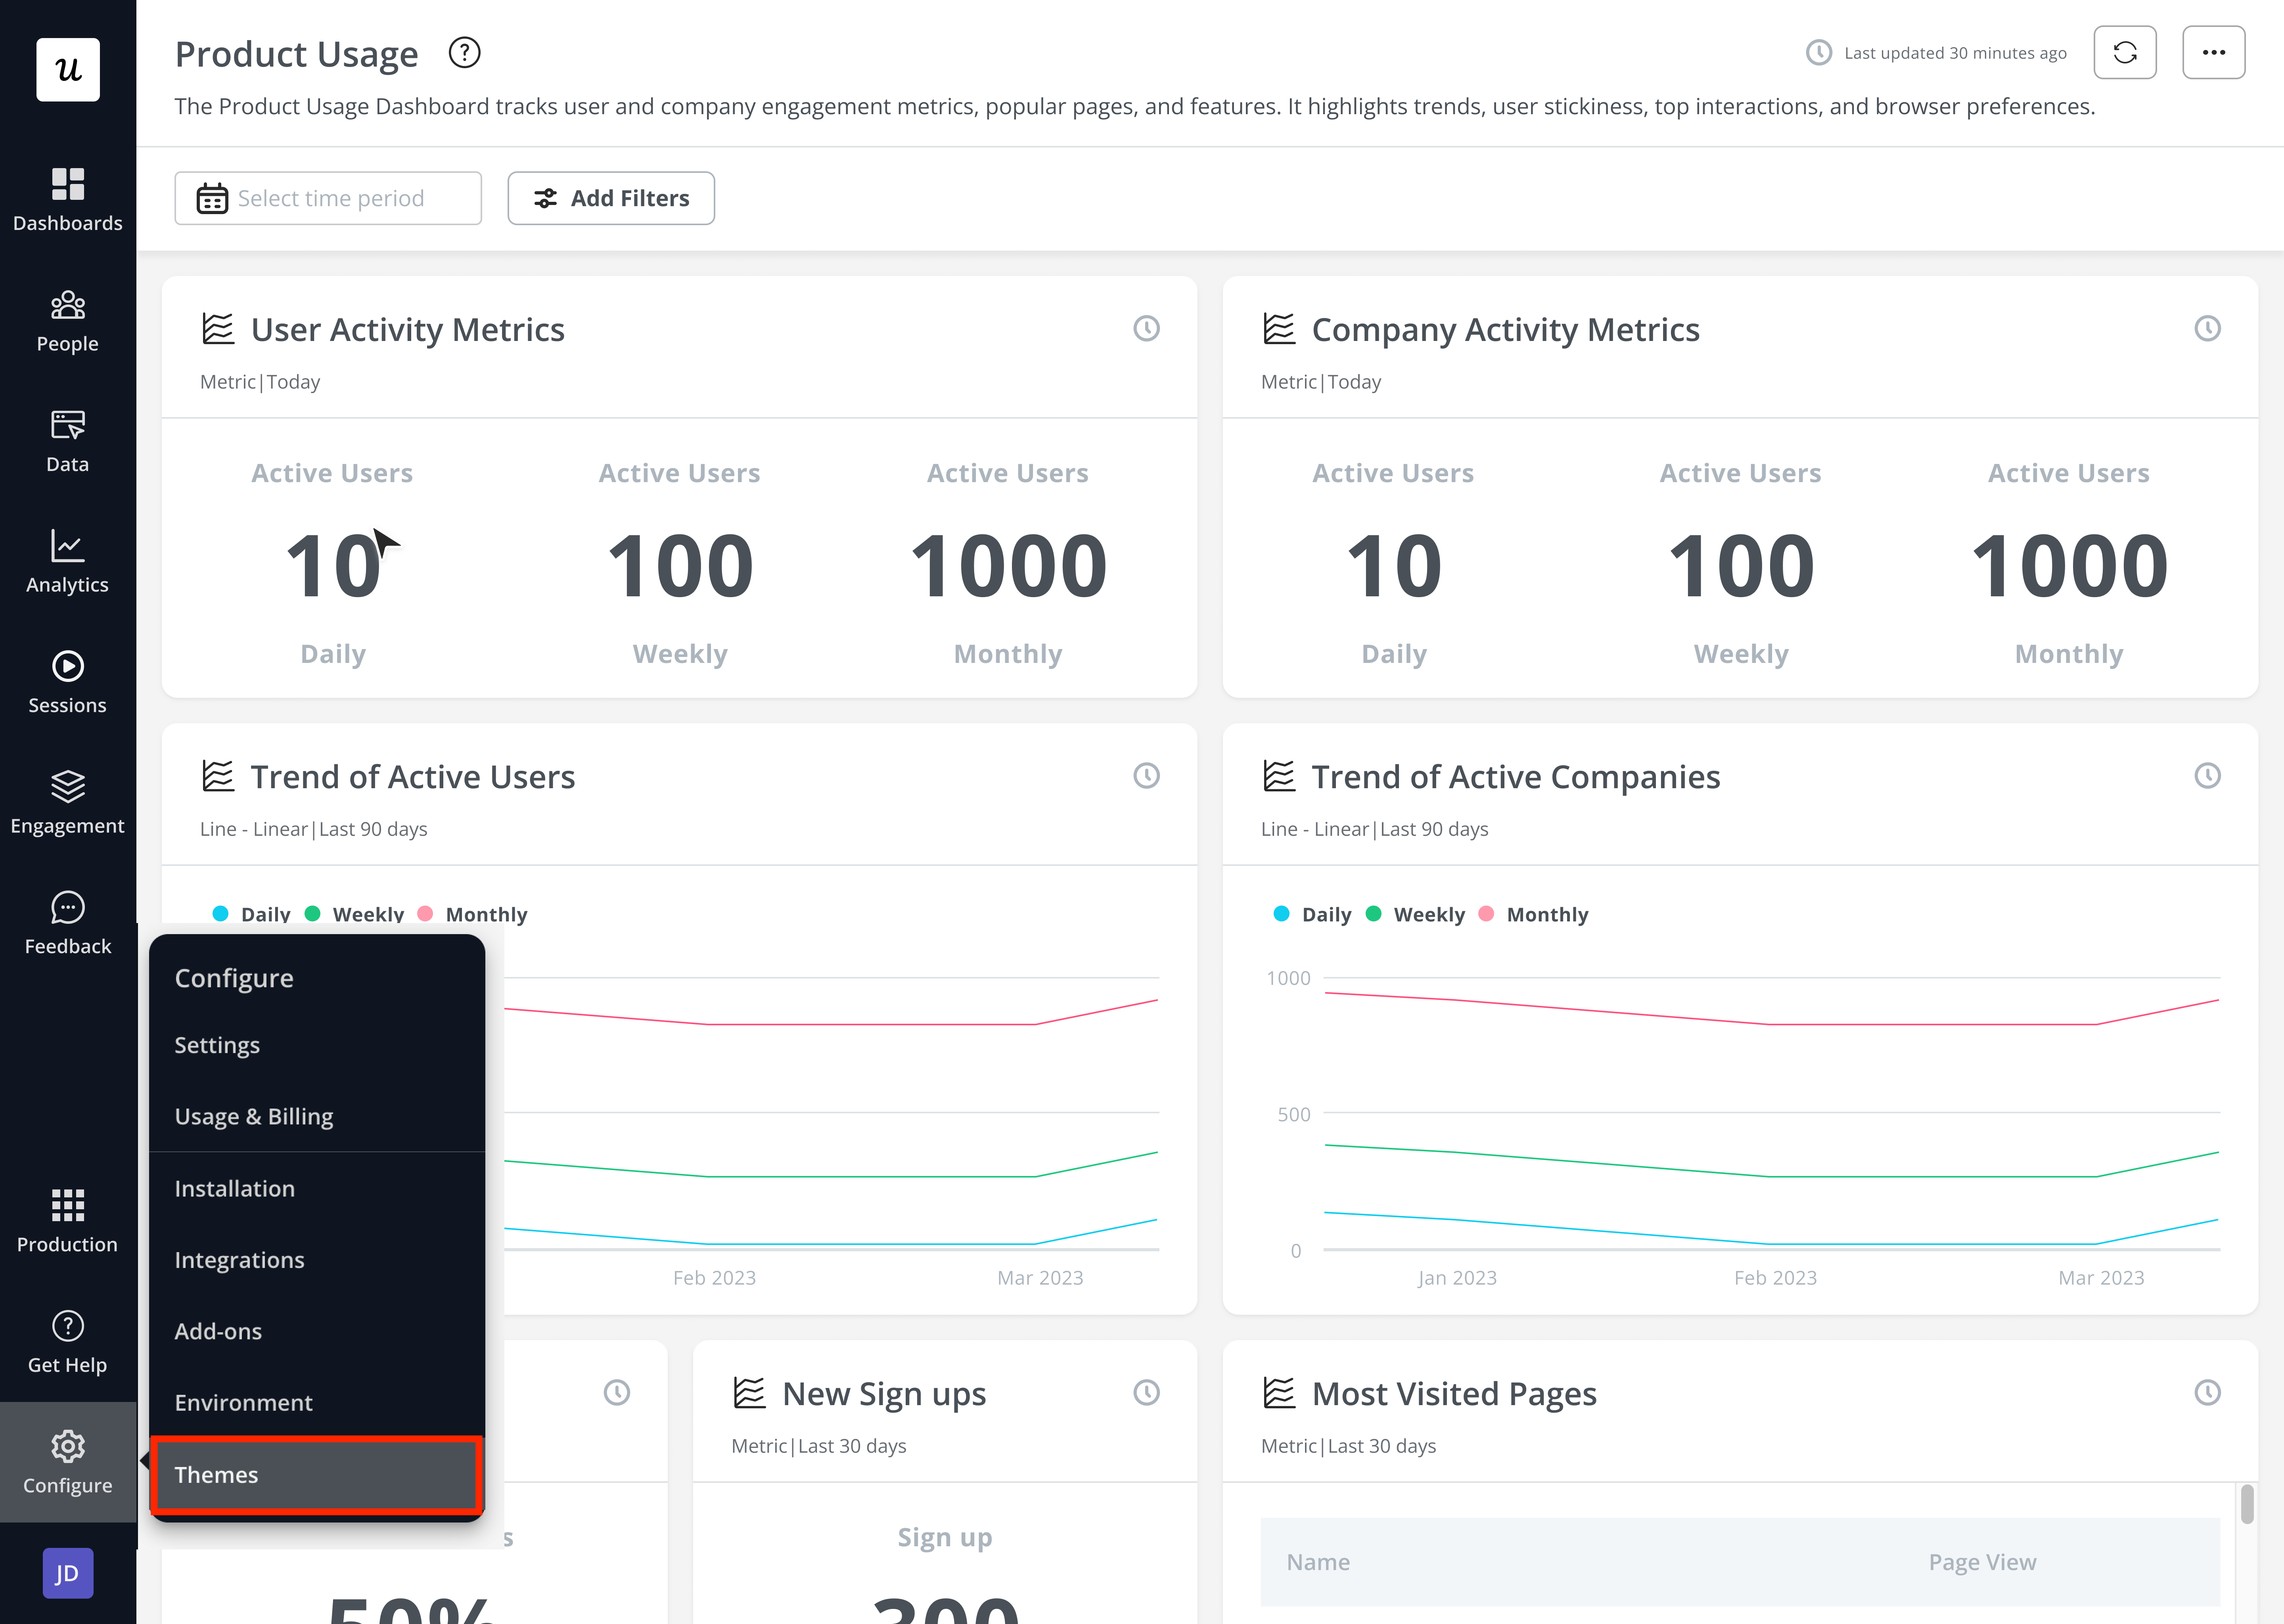The width and height of the screenshot is (2284, 1624).
Task: Click the clock icon on Trend of Active Companies
Action: pyautogui.click(x=2207, y=776)
